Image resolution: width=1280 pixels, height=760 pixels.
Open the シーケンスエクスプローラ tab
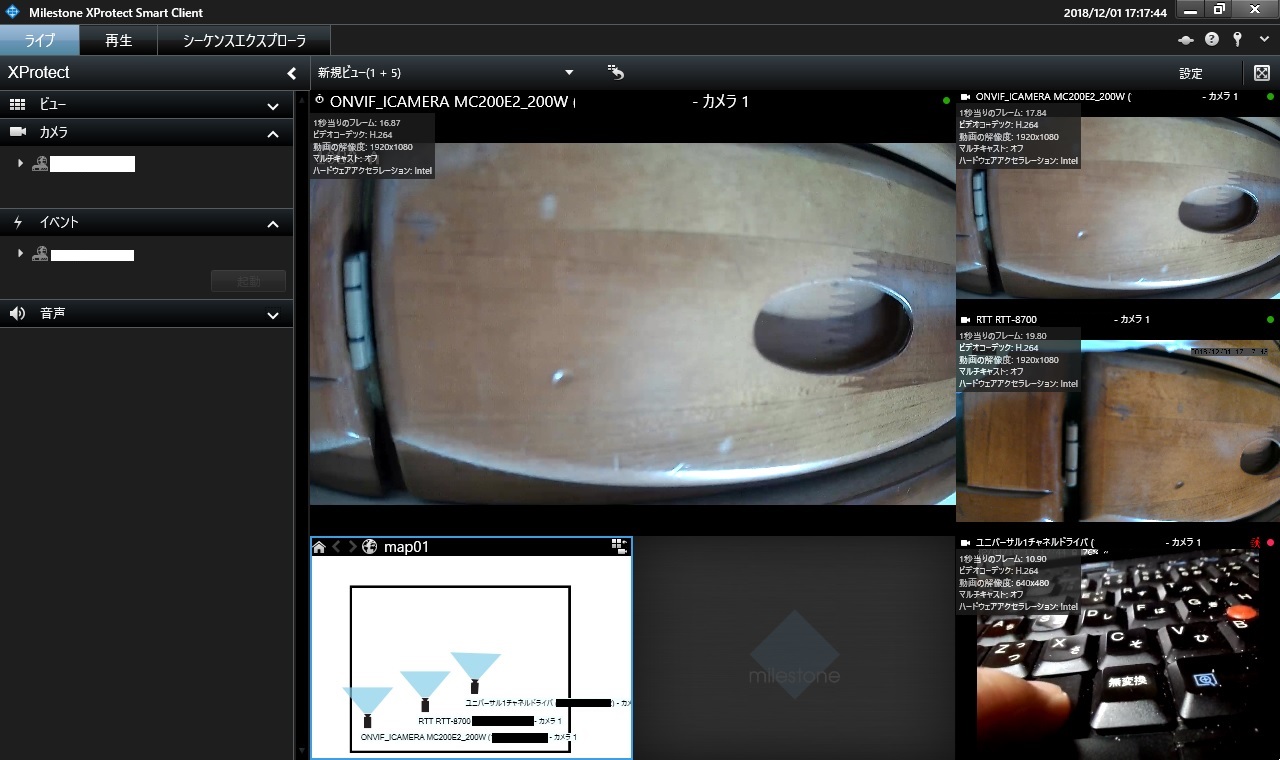click(244, 41)
